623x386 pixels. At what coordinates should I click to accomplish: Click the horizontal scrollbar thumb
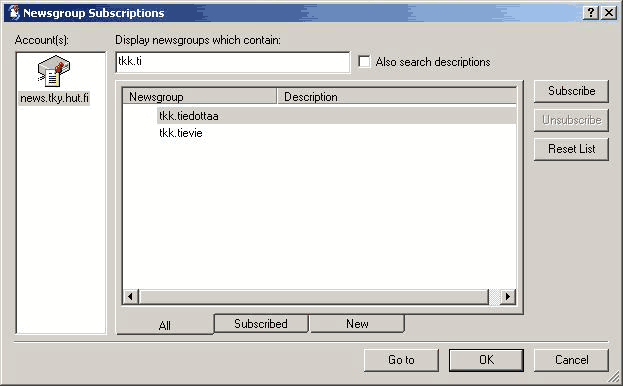tap(313, 296)
